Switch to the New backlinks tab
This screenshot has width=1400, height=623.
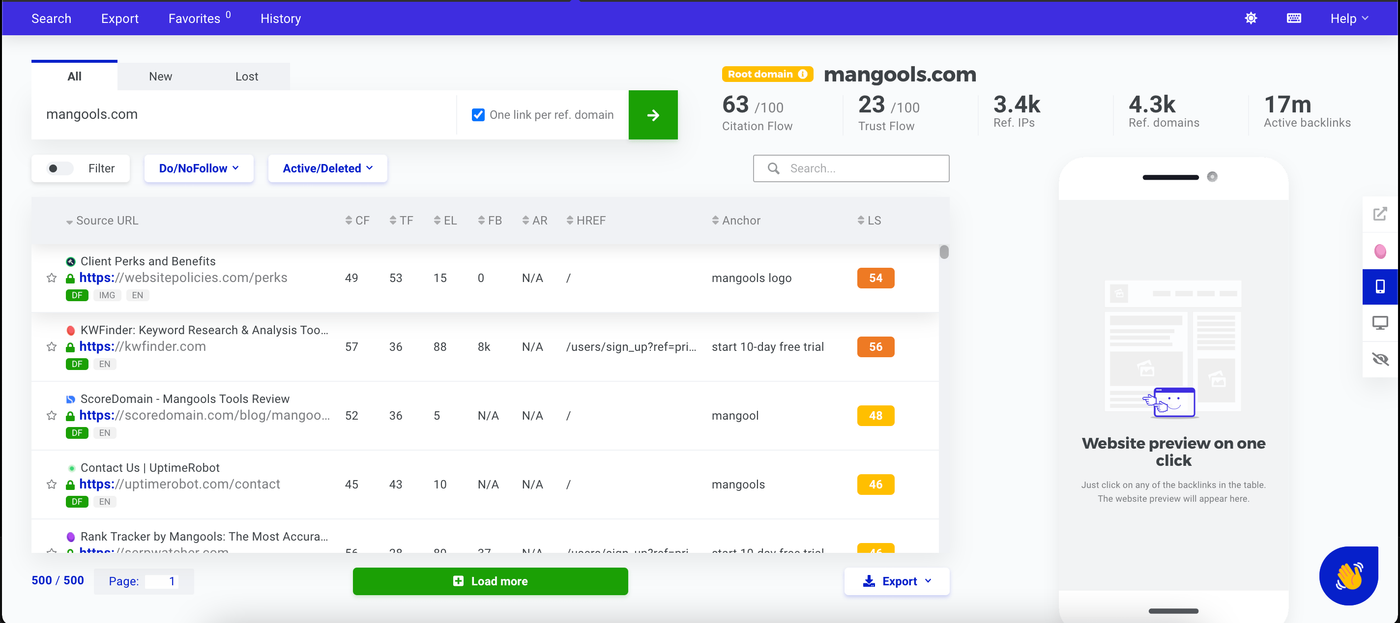[x=160, y=76]
